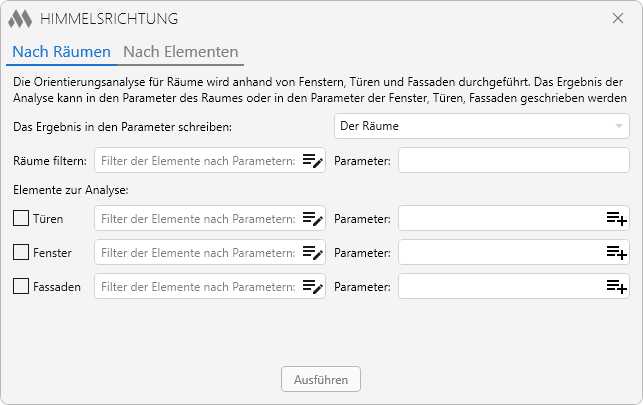This screenshot has width=643, height=405.
Task: Add parameter icon in Fenster row
Action: (617, 253)
